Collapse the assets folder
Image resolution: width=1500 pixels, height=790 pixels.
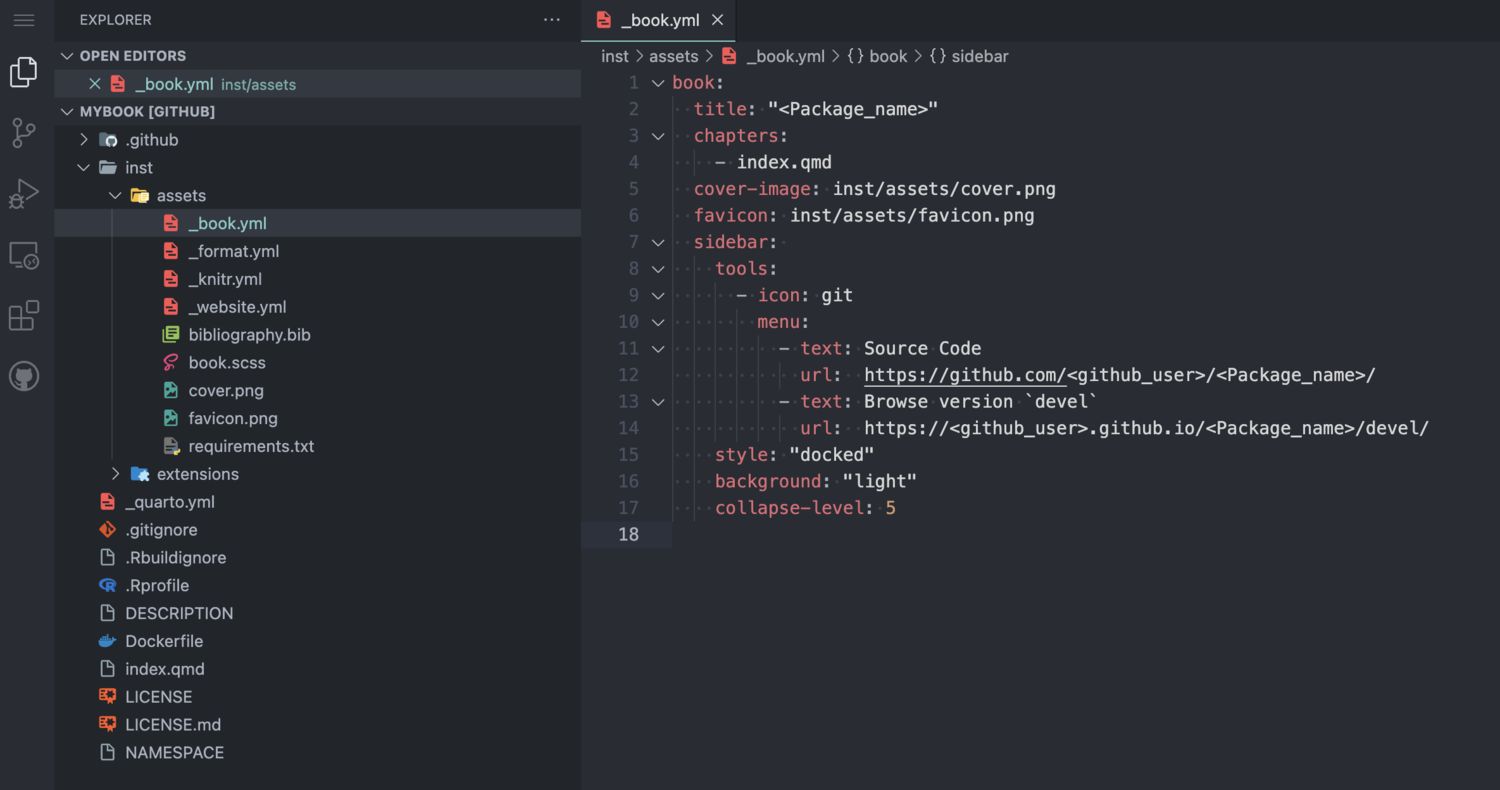pos(116,196)
